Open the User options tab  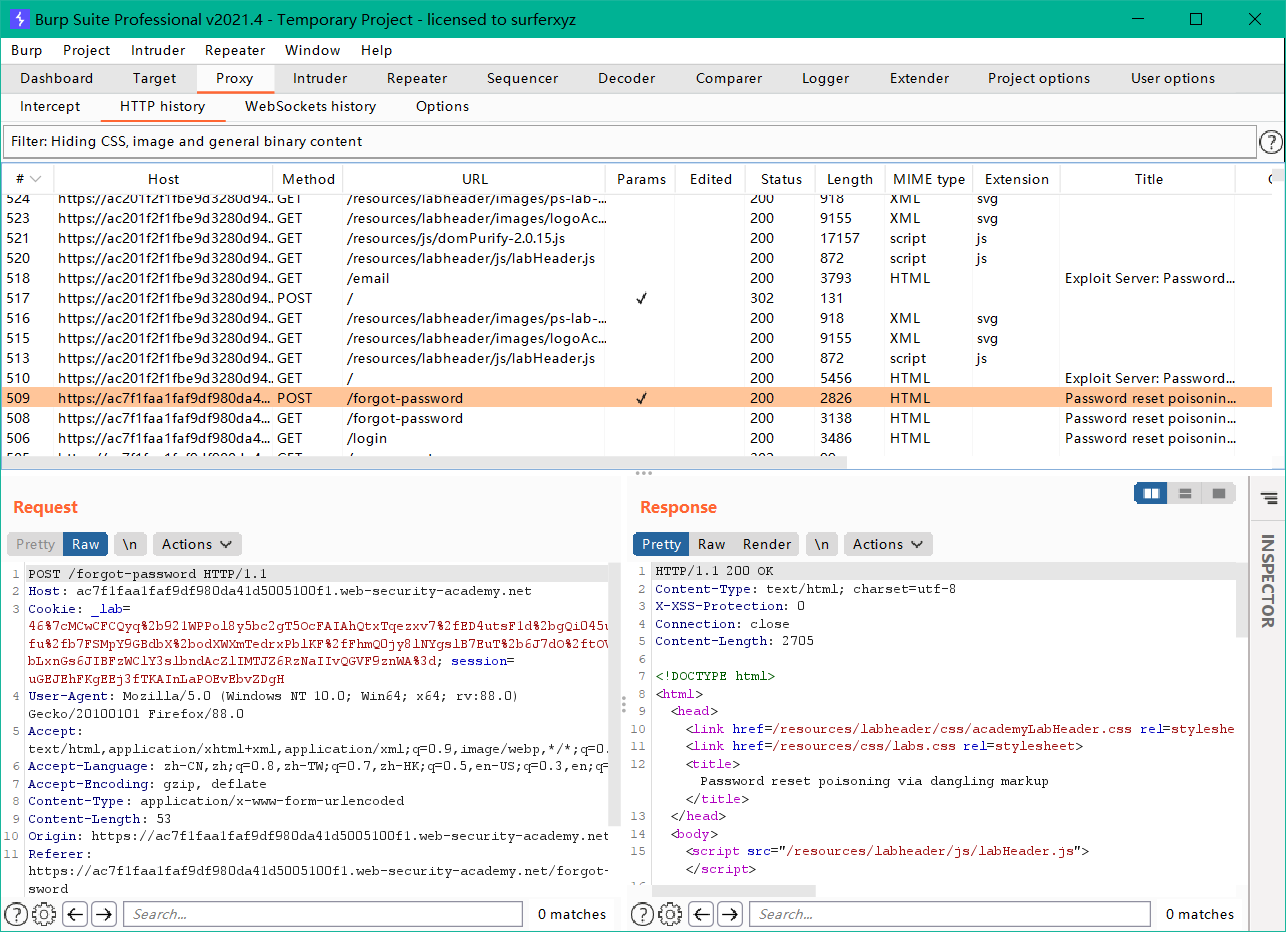(x=1173, y=78)
